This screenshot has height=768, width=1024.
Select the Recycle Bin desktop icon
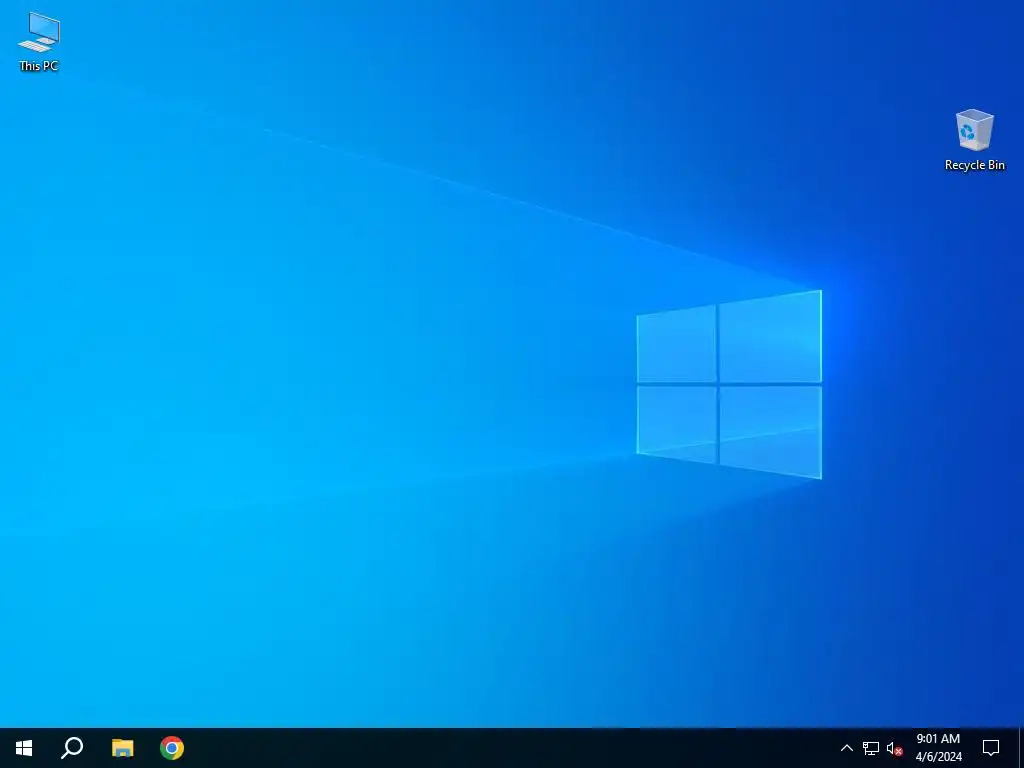(x=974, y=140)
